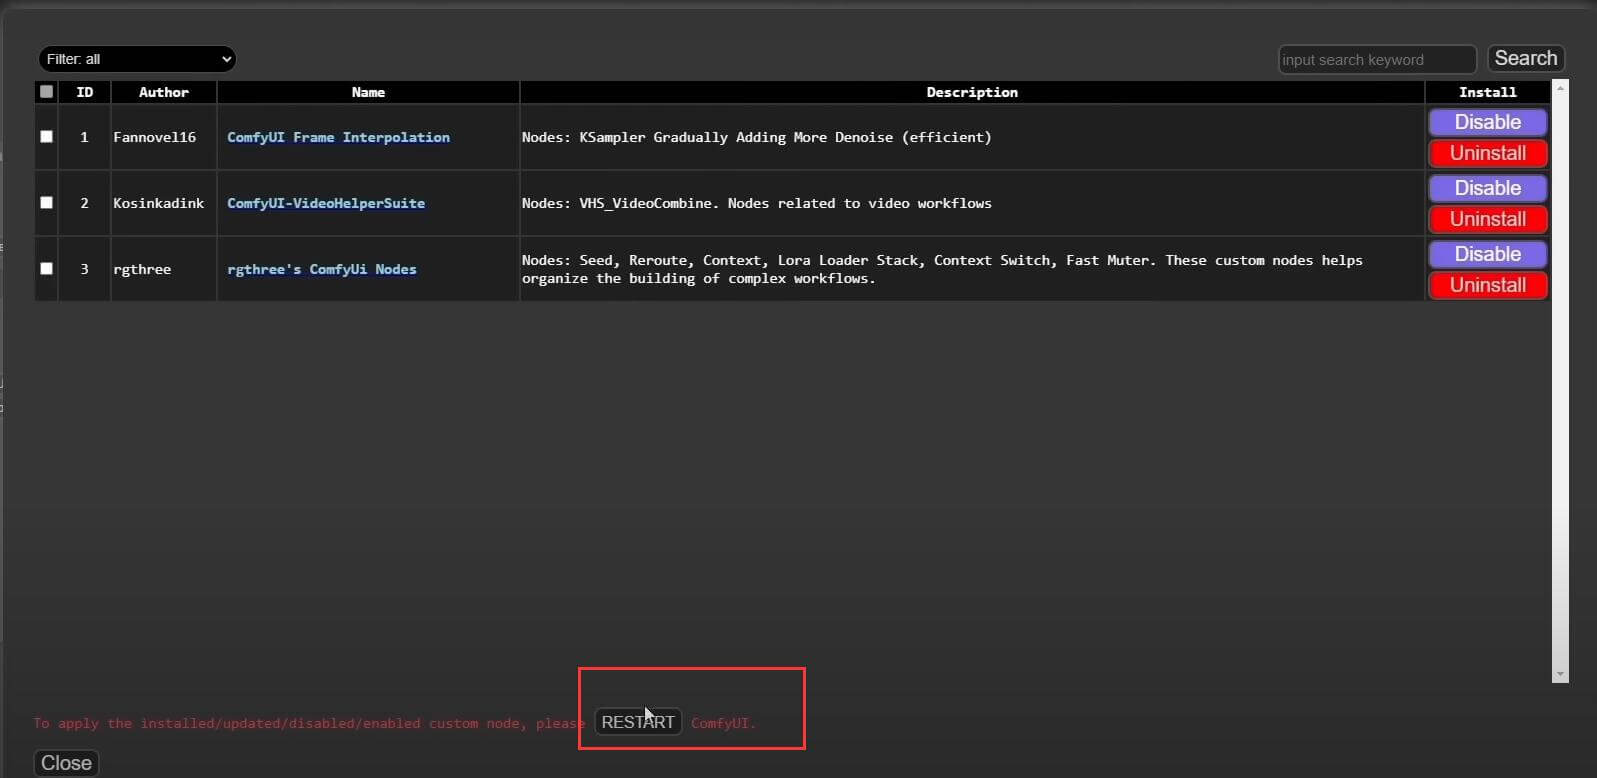Click the ID column header
Screen dimensions: 1597x778
tap(85, 92)
